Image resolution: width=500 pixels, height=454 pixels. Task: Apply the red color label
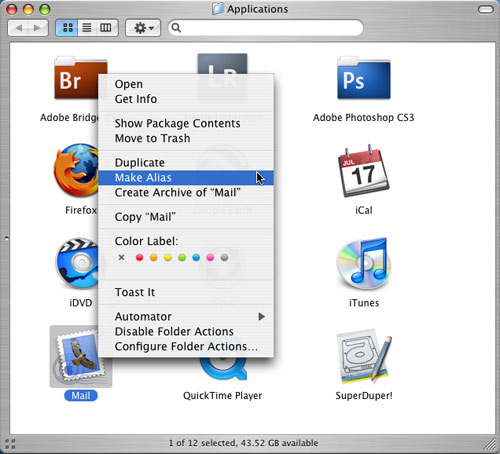pyautogui.click(x=140, y=257)
